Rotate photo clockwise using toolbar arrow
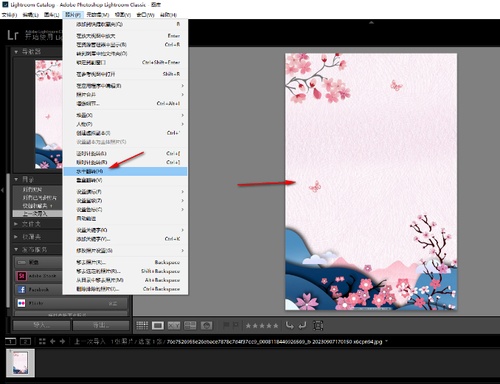This screenshot has height=384, width=500. [x=303, y=325]
